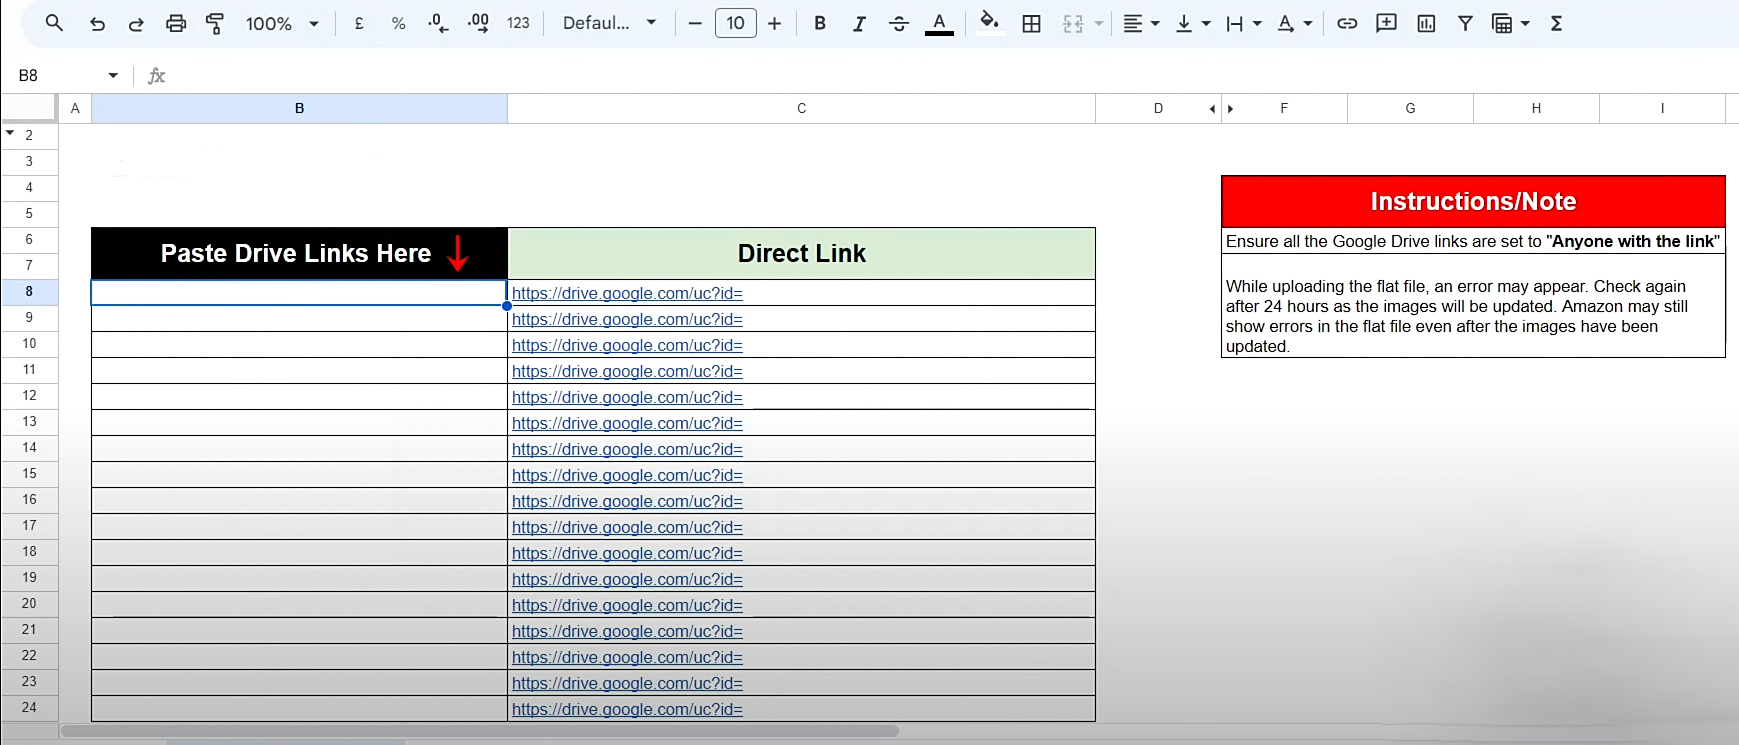
Task: Select column C header
Action: coord(801,108)
